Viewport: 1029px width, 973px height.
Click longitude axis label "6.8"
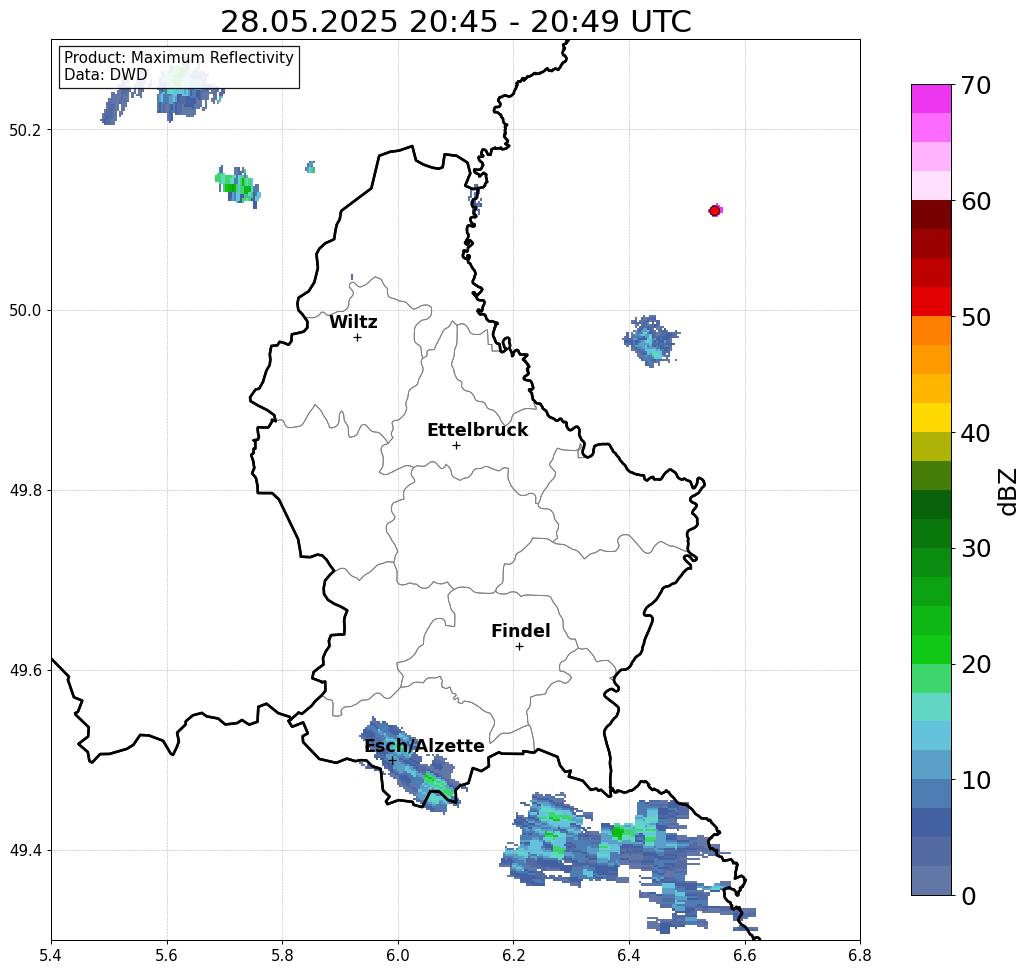click(x=860, y=955)
